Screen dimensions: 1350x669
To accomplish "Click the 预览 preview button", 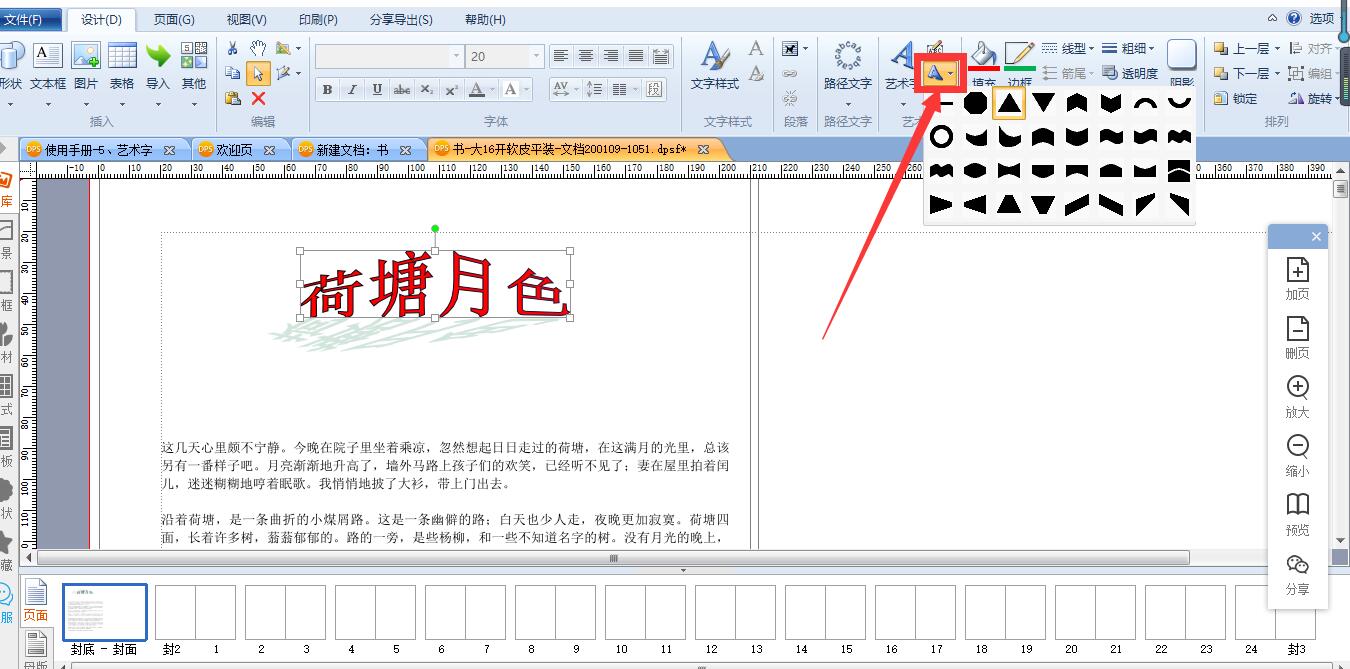I will pos(1297,514).
